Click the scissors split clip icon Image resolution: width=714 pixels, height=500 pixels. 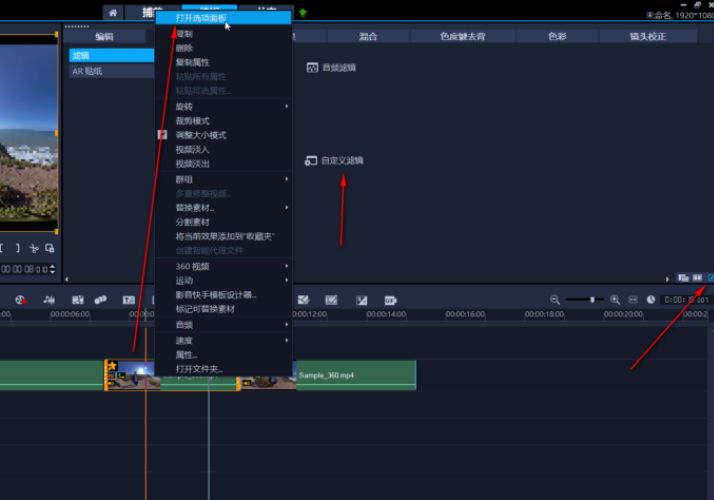pyautogui.click(x=33, y=248)
